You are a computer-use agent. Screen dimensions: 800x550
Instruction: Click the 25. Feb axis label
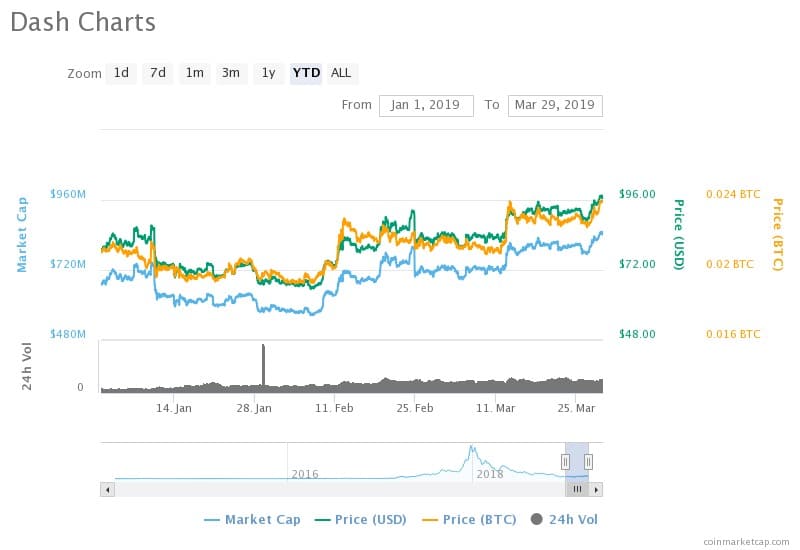415,409
